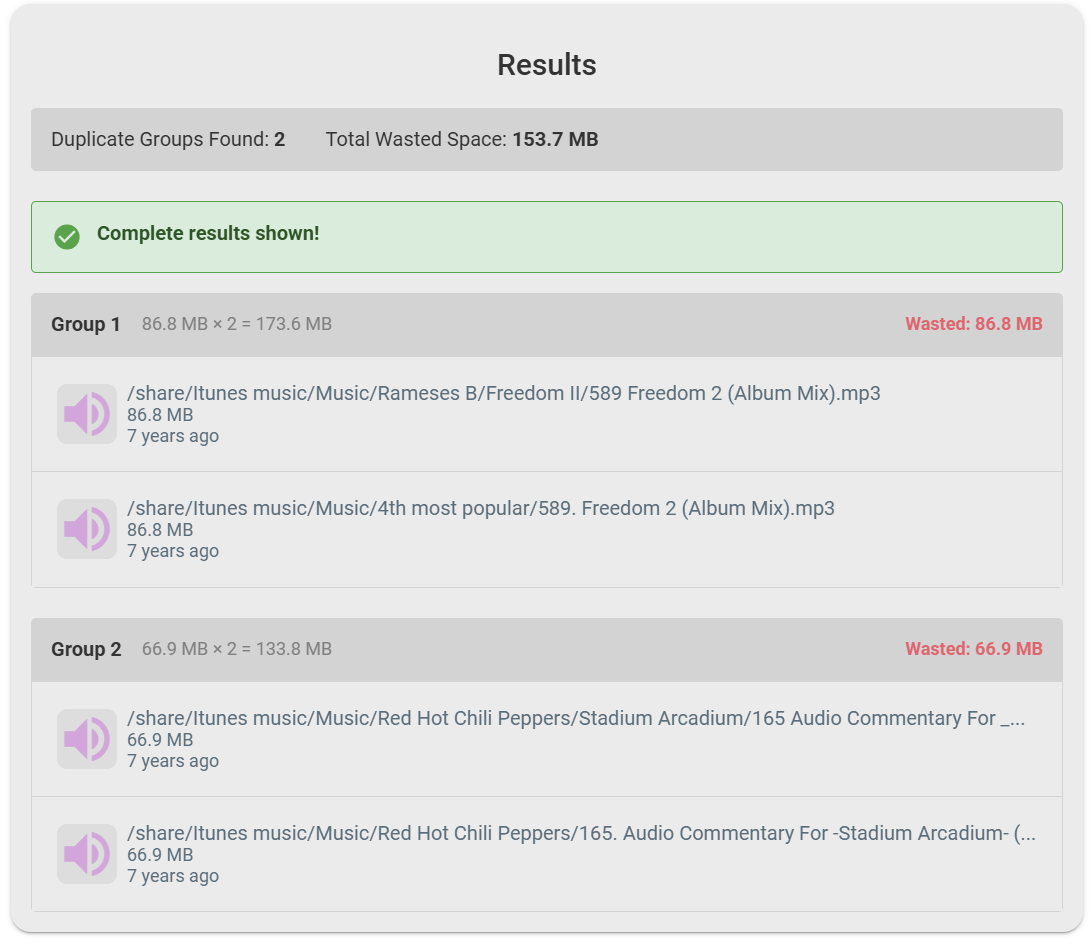Click Wasted: 86.8 MB label
Screen dimensions: 1091x945
(x=973, y=324)
